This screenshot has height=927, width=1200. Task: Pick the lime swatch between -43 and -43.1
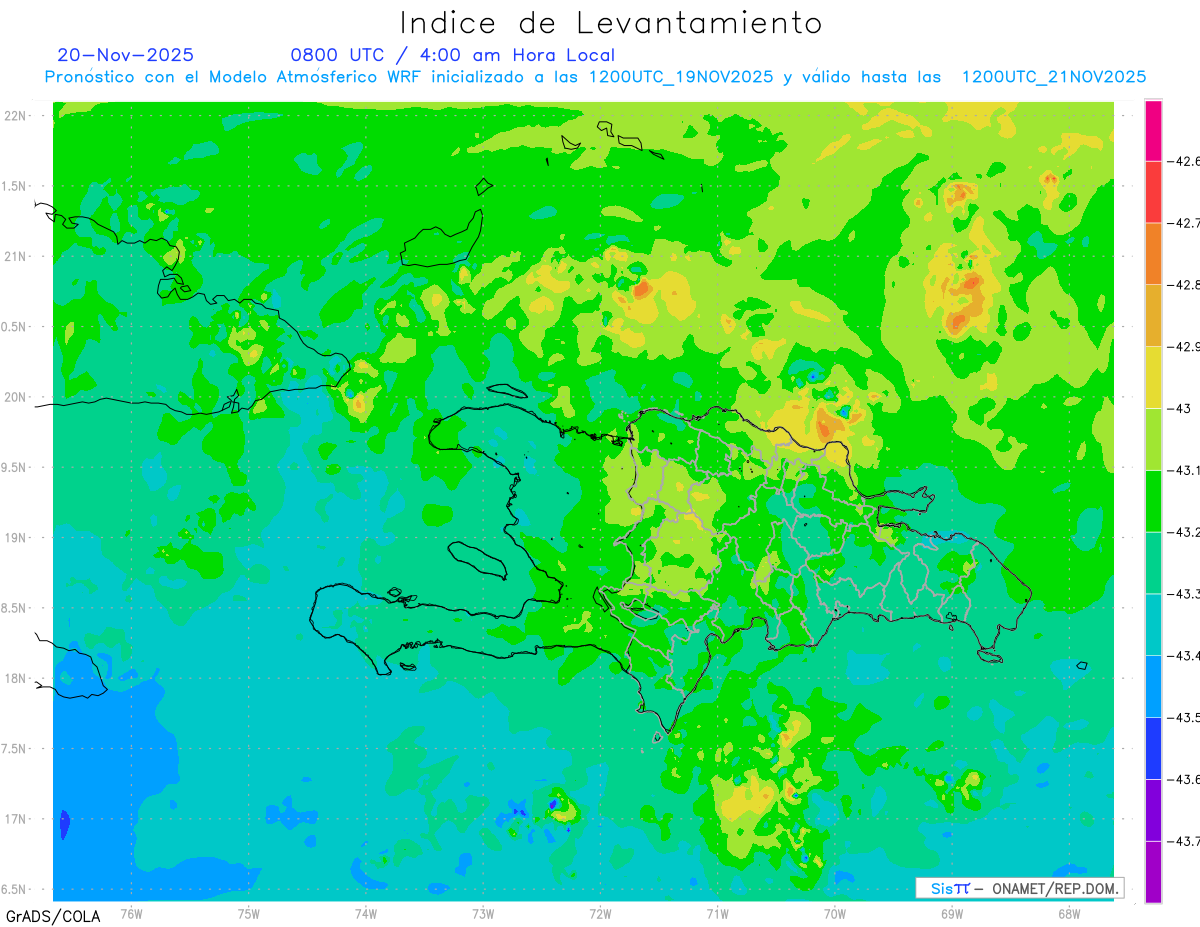1153,439
